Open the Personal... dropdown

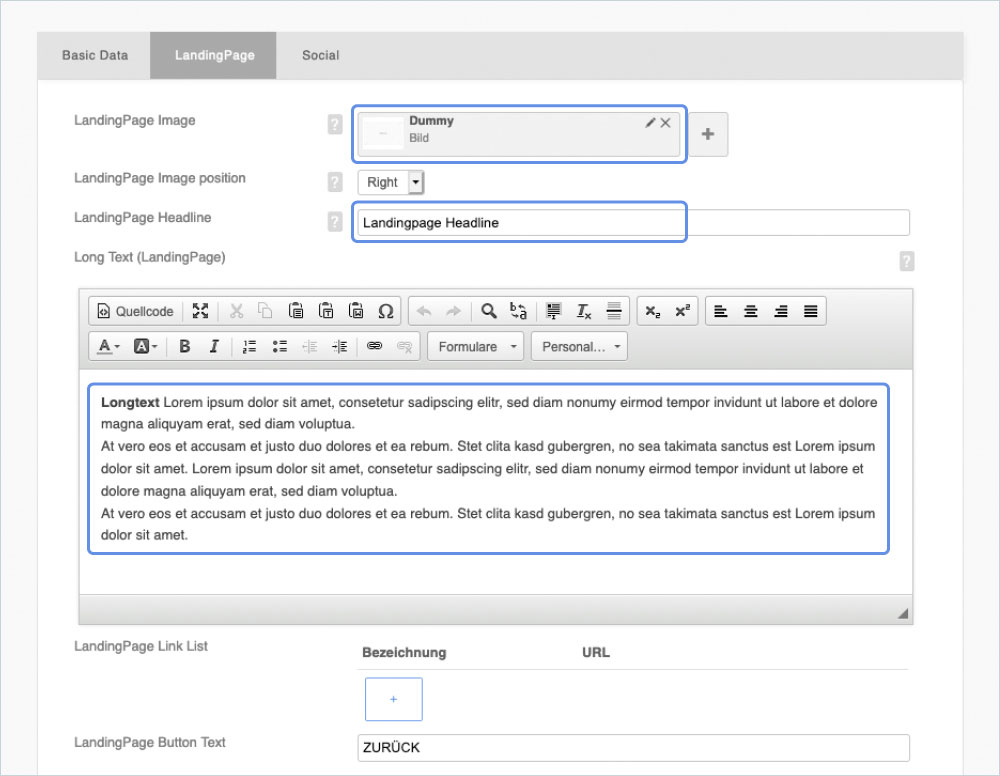(x=579, y=346)
